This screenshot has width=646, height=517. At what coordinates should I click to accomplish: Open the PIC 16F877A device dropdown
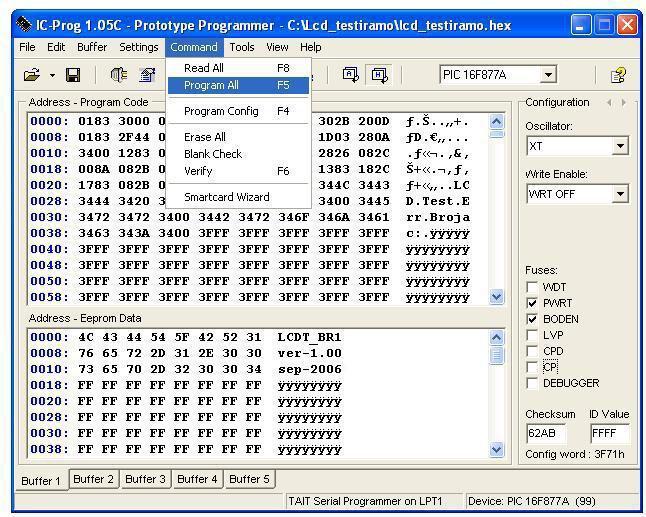pyautogui.click(x=548, y=75)
